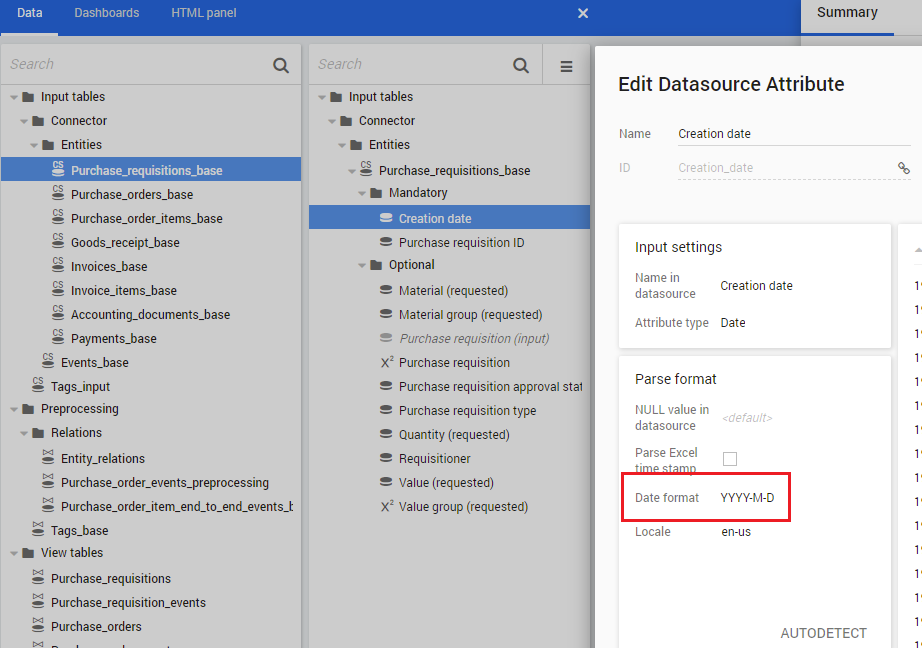Open the hamburger menu in attributes panel
Viewport: 922px width, 648px height.
(566, 66)
